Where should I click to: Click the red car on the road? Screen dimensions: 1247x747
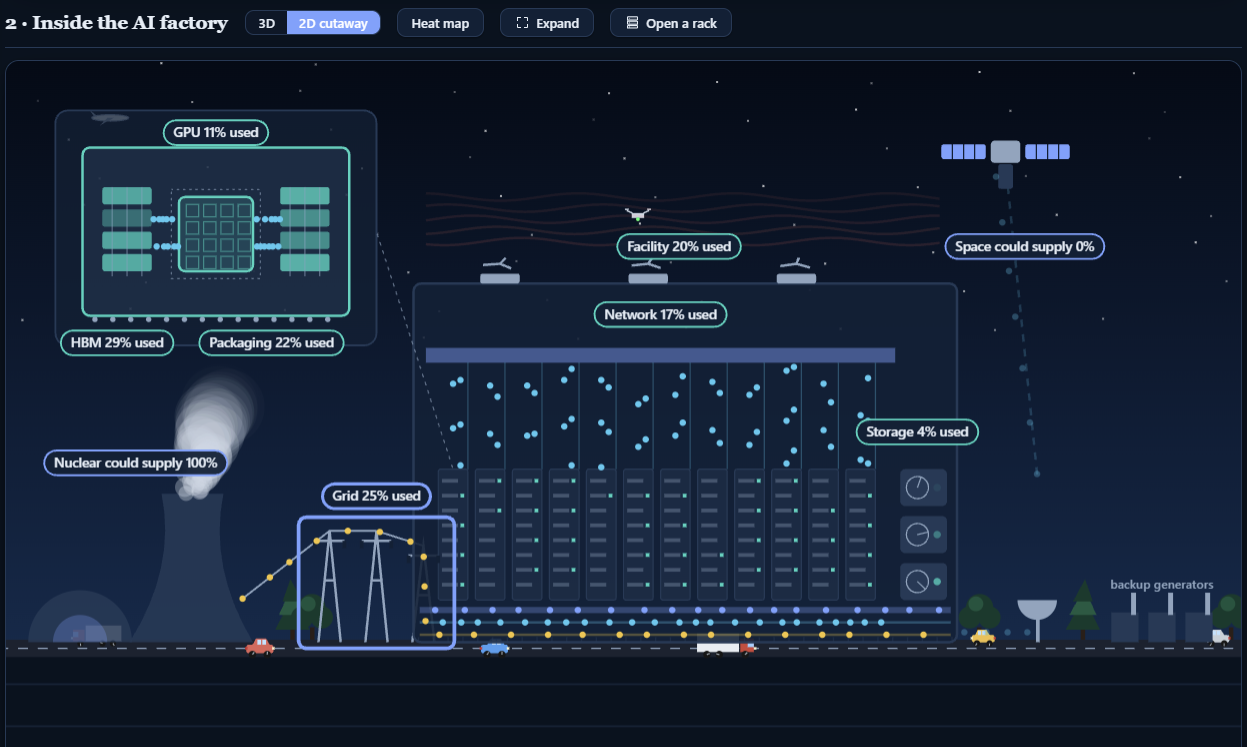coord(260,646)
